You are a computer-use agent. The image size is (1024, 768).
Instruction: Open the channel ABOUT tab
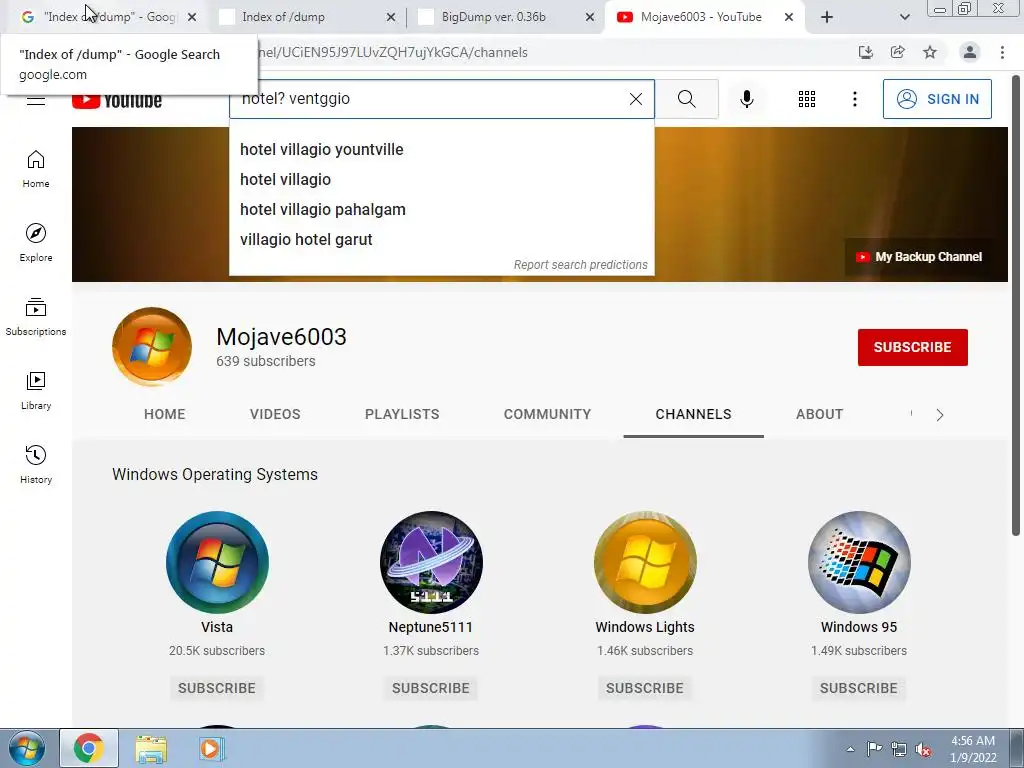click(820, 414)
